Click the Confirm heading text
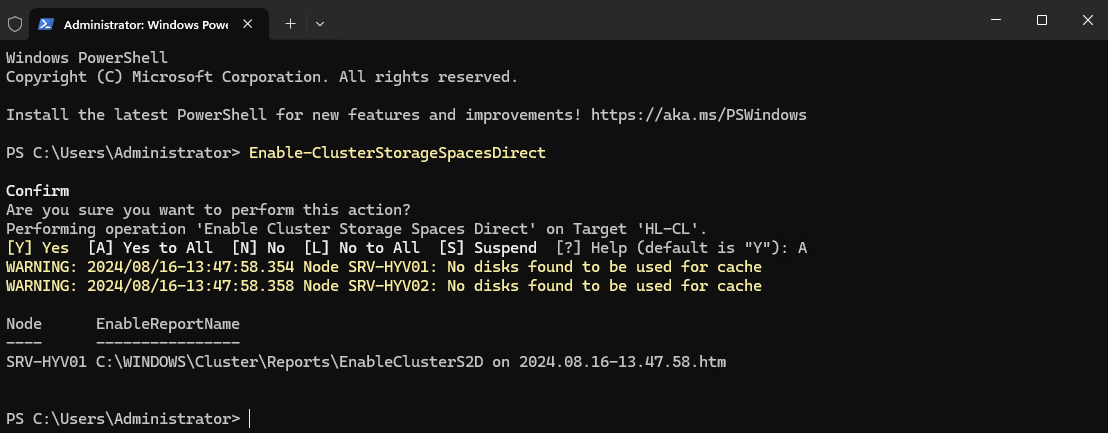Screen dimensions: 1108x433 click(x=38, y=191)
